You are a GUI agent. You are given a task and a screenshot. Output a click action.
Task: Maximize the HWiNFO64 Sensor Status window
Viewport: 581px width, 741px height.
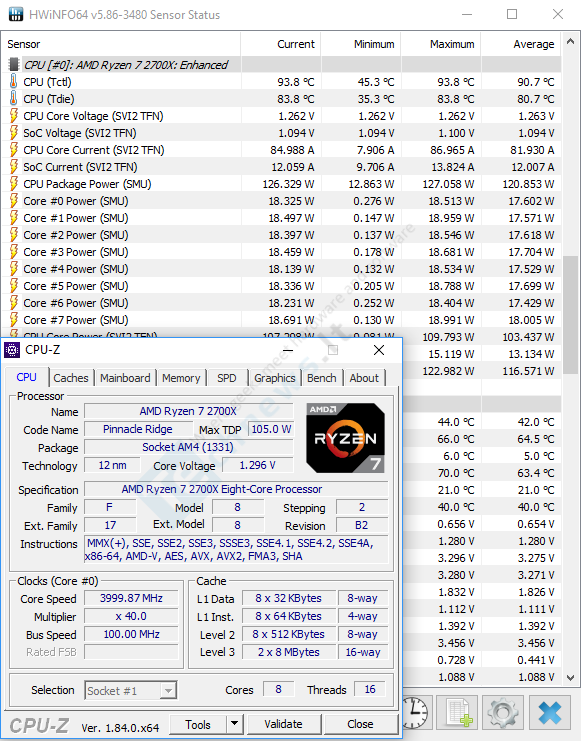[512, 15]
